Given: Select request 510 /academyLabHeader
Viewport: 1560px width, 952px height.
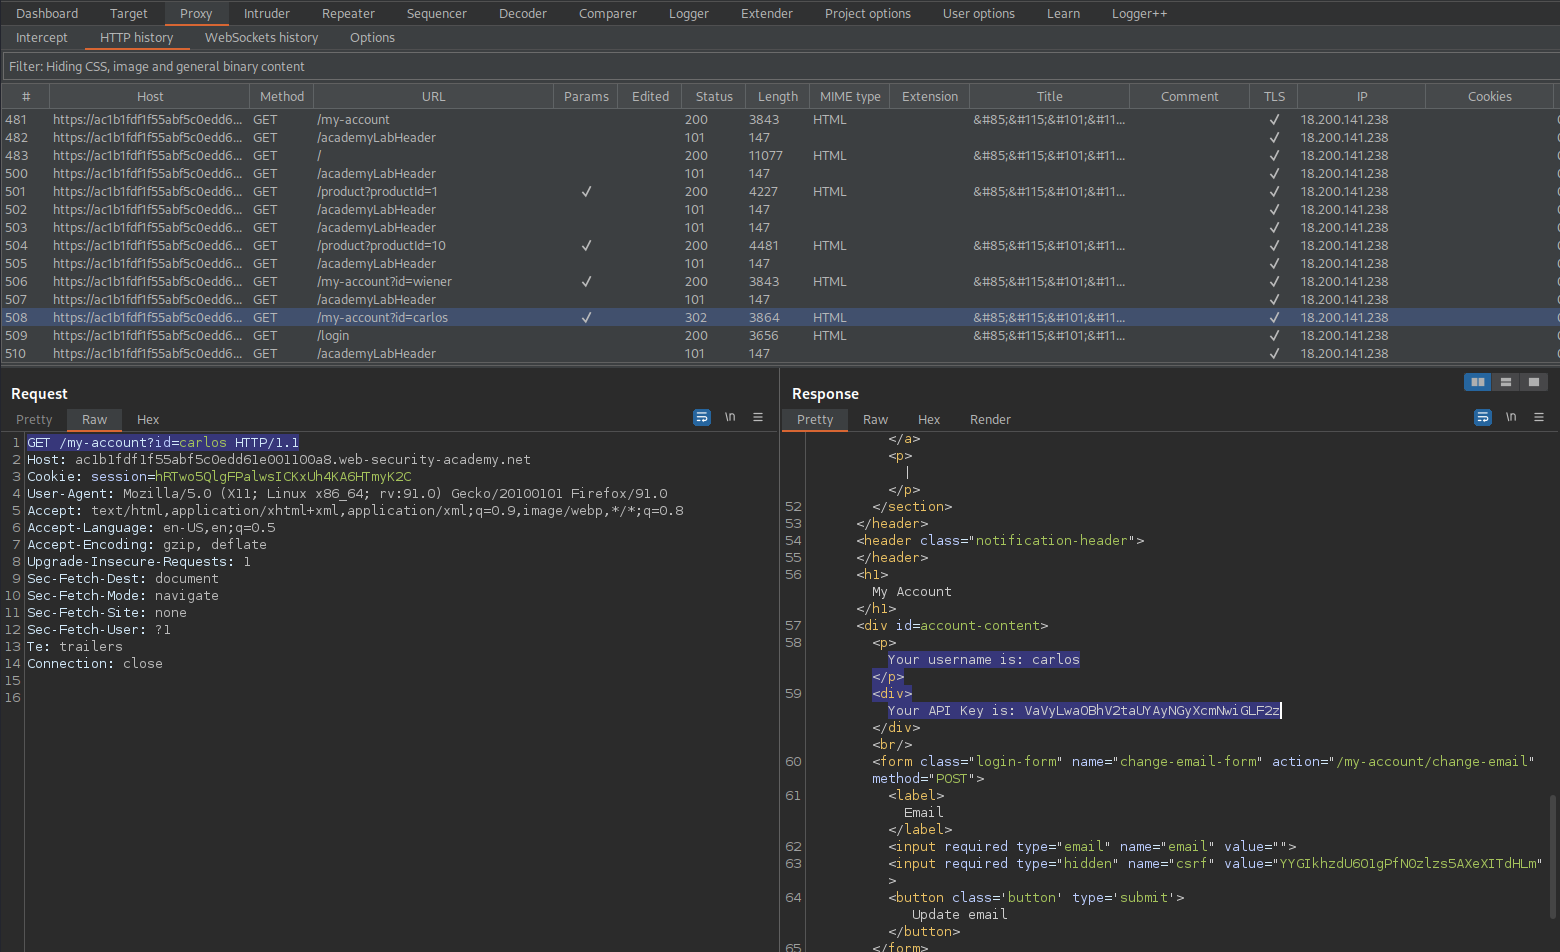Looking at the screenshot, I should tap(780, 353).
